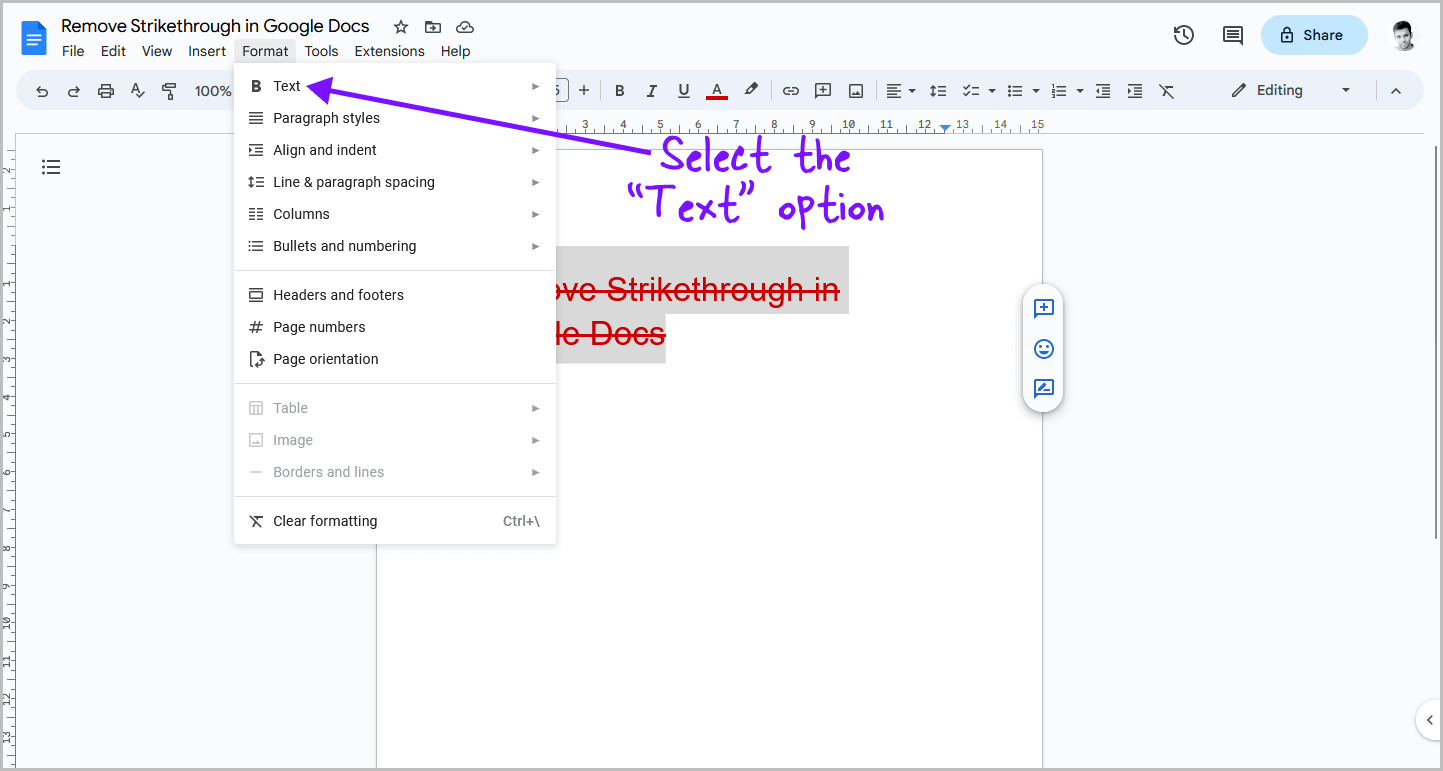Screen dimensions: 1443x771
Task: Click the Share button
Action: point(1313,34)
